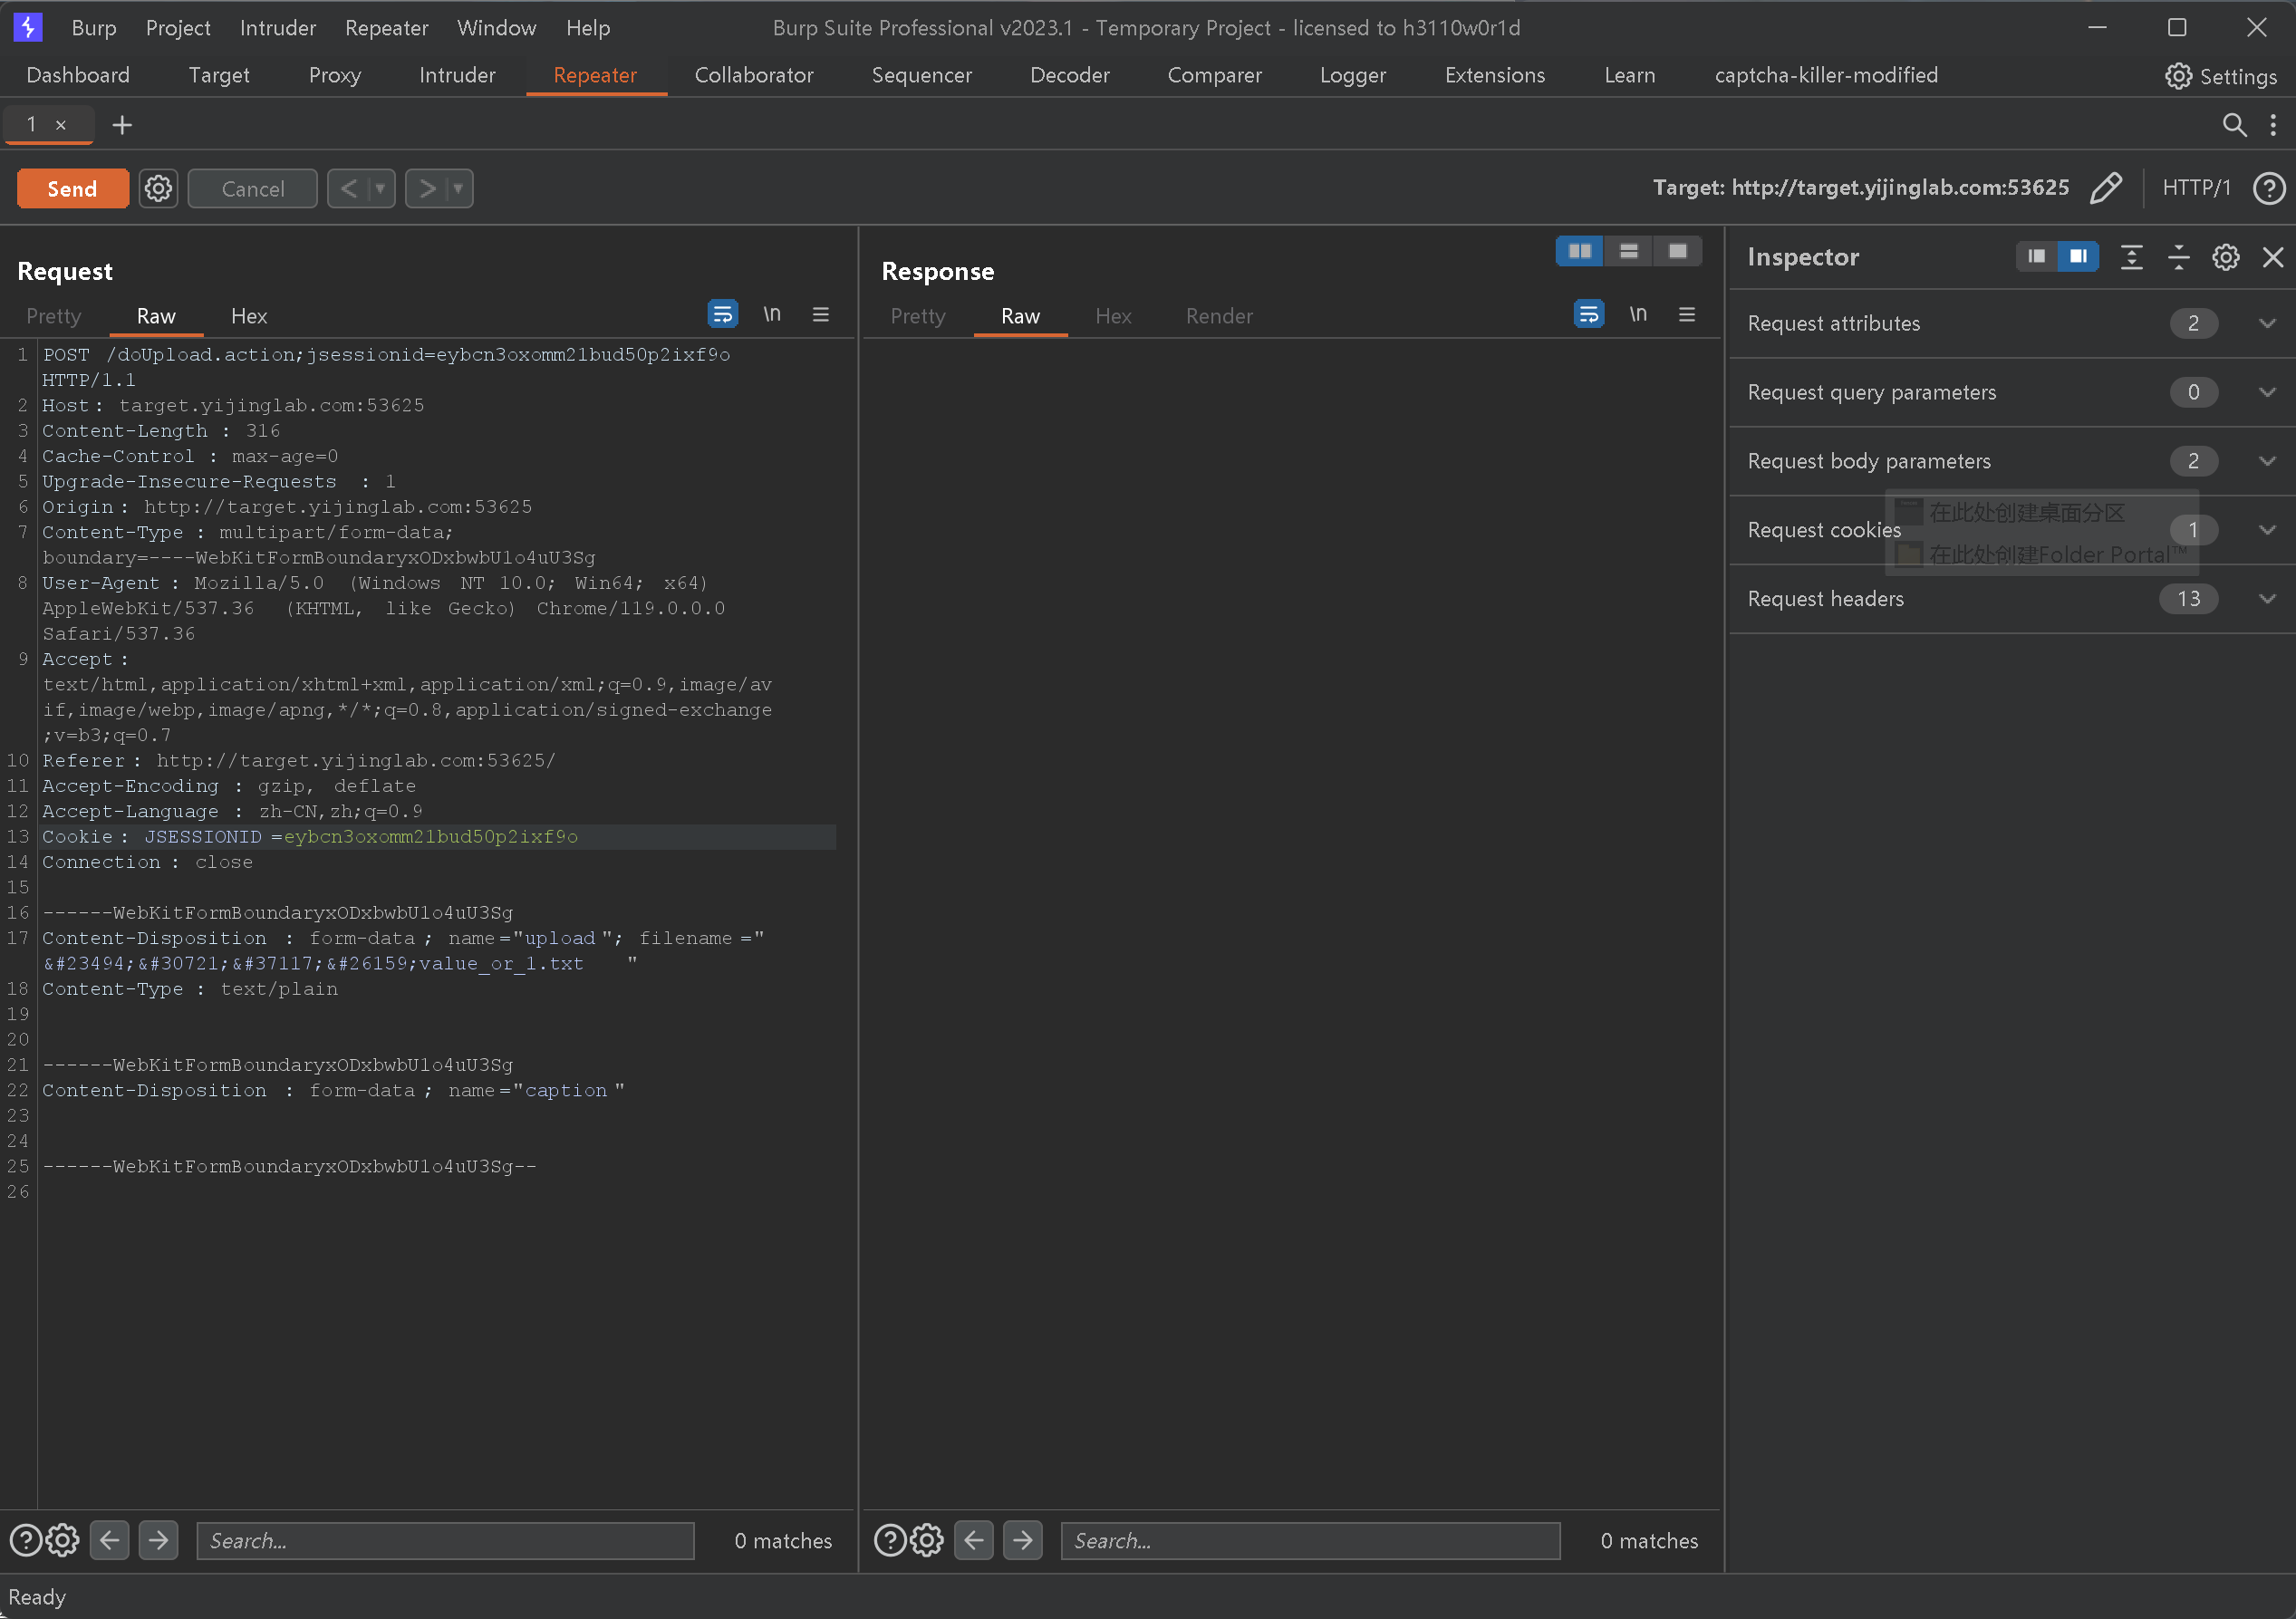Open Repeater help question mark icon

2268,188
